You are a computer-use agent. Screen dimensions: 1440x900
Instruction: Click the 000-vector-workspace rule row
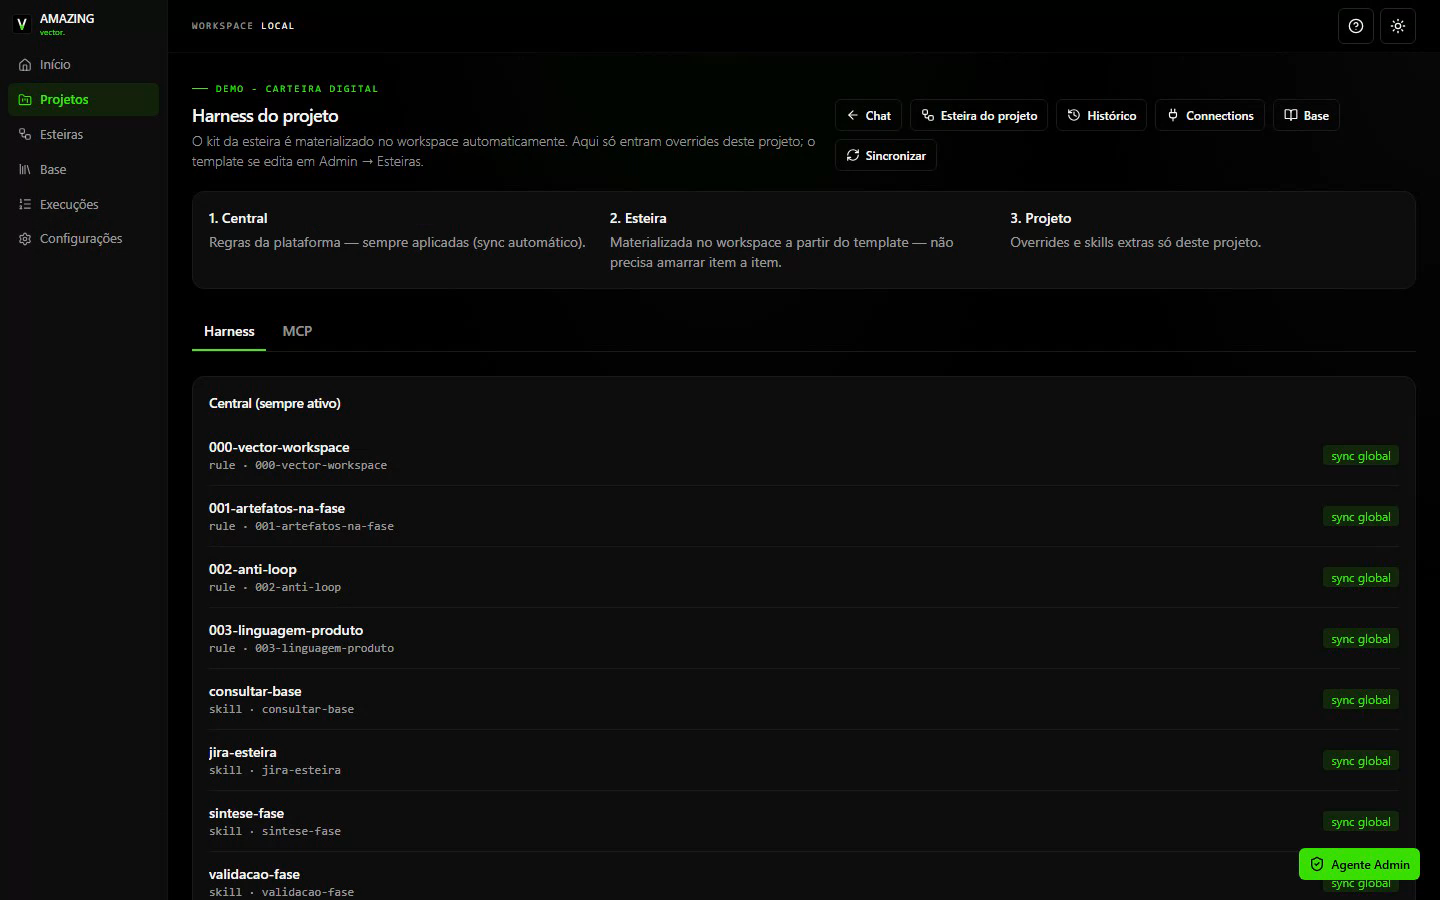coord(803,456)
